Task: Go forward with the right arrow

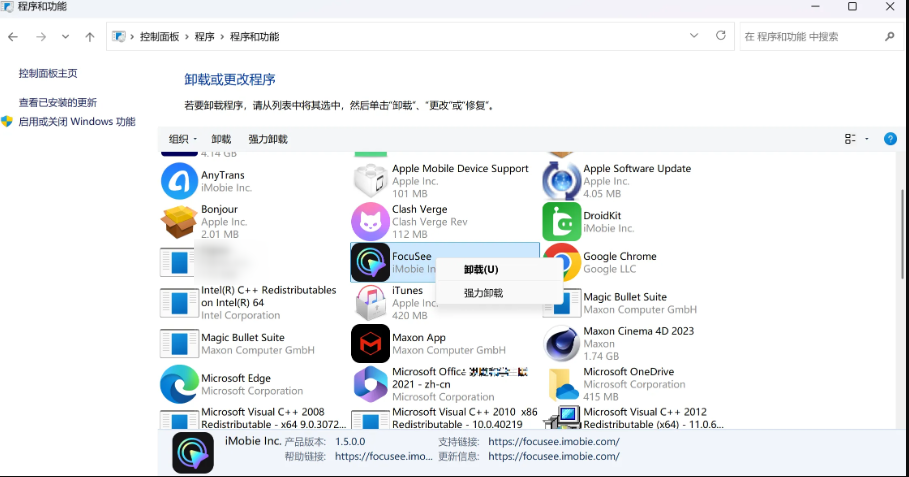Action: pos(41,37)
